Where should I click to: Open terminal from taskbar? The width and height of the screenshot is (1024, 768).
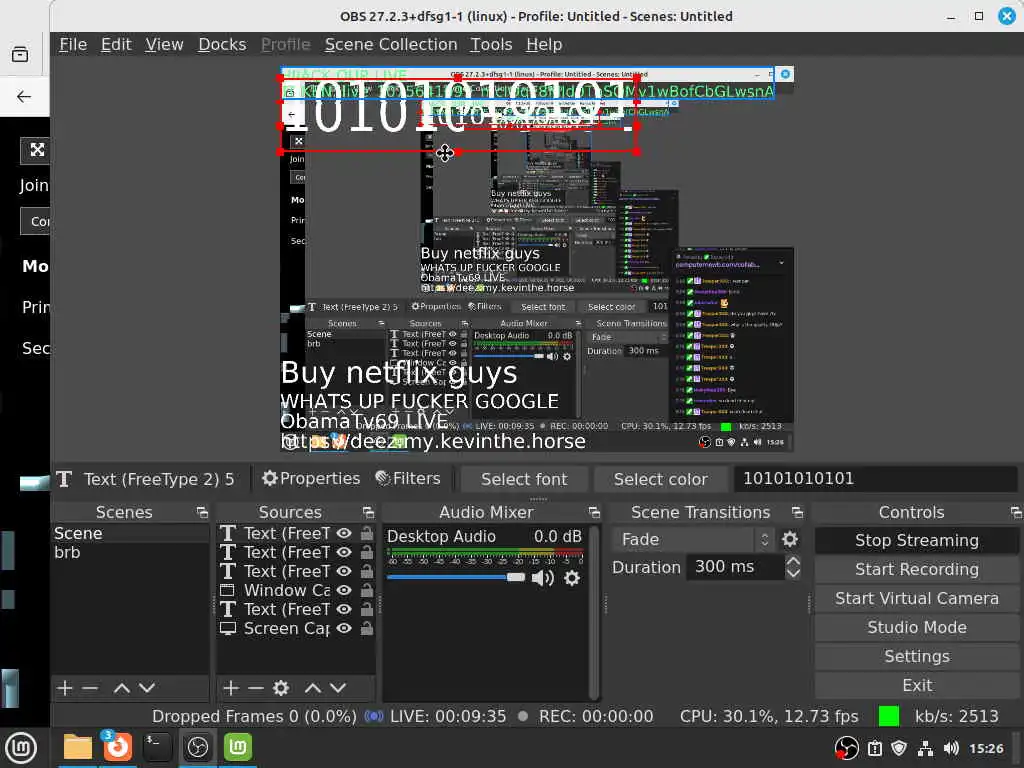pyautogui.click(x=157, y=747)
